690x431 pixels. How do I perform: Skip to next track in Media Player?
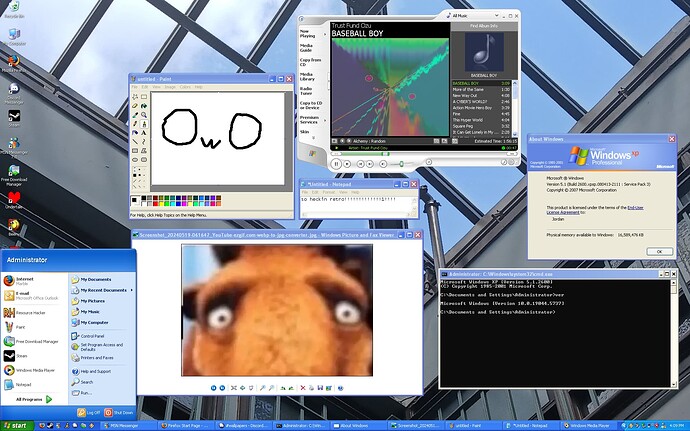click(370, 164)
